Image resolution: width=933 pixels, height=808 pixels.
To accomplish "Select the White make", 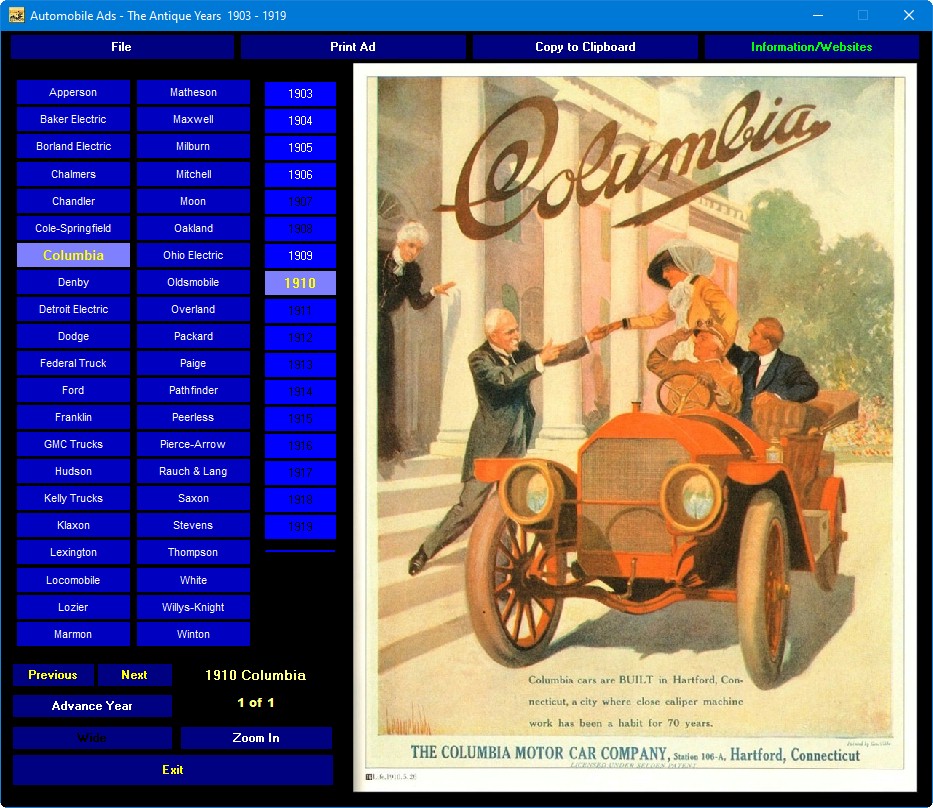I will (x=193, y=580).
